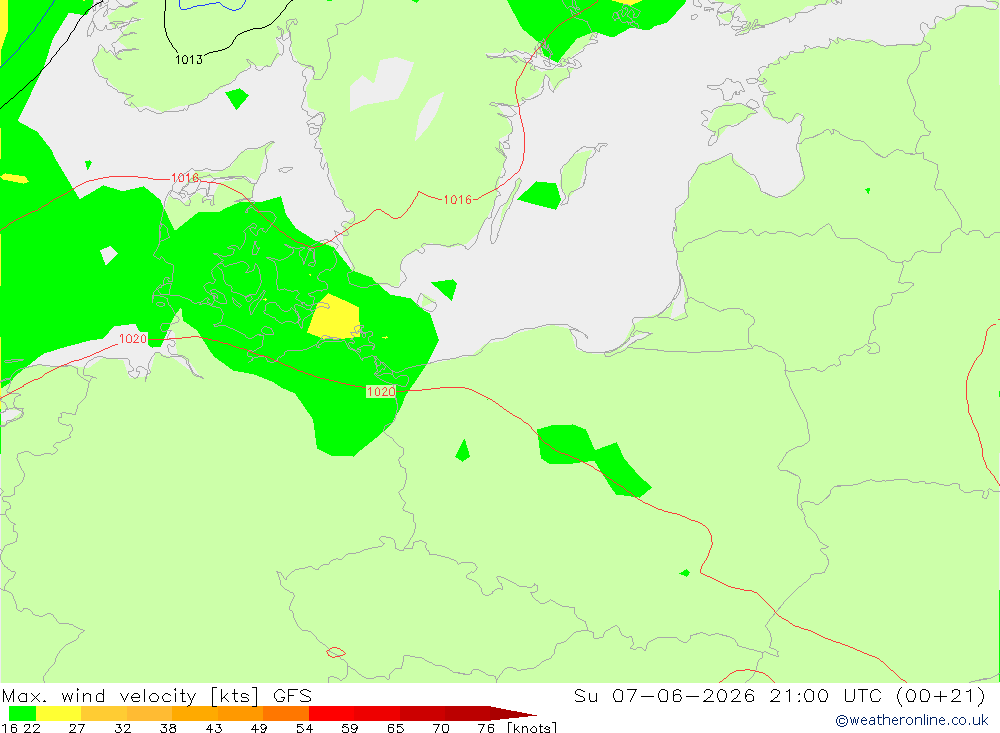Click the date Su 07-06-2026 21:00 UTC text
This screenshot has height=733, width=1000.
(728, 695)
